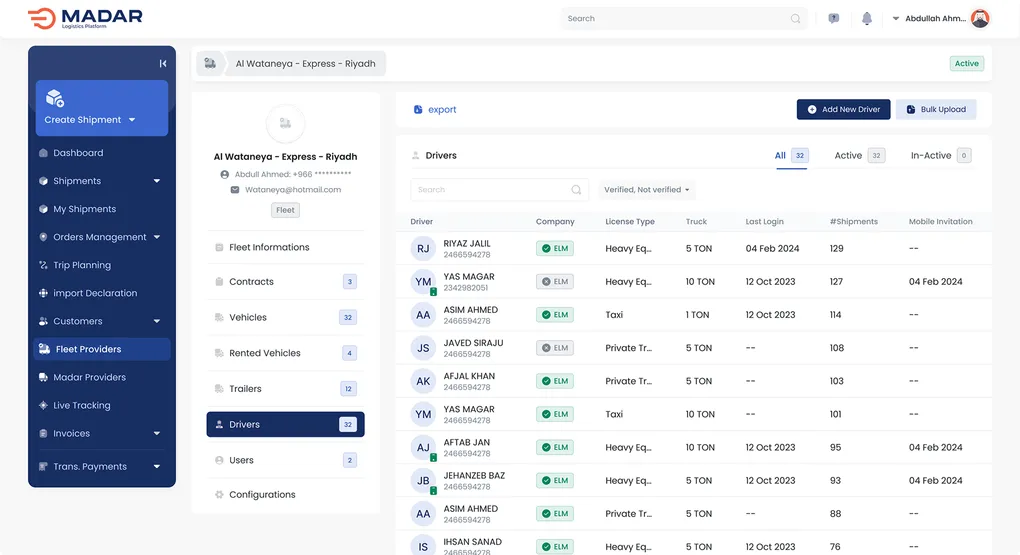This screenshot has height=555, width=1020.
Task: Toggle ELM status badge for RIYAZ JALIL
Action: pos(554,248)
